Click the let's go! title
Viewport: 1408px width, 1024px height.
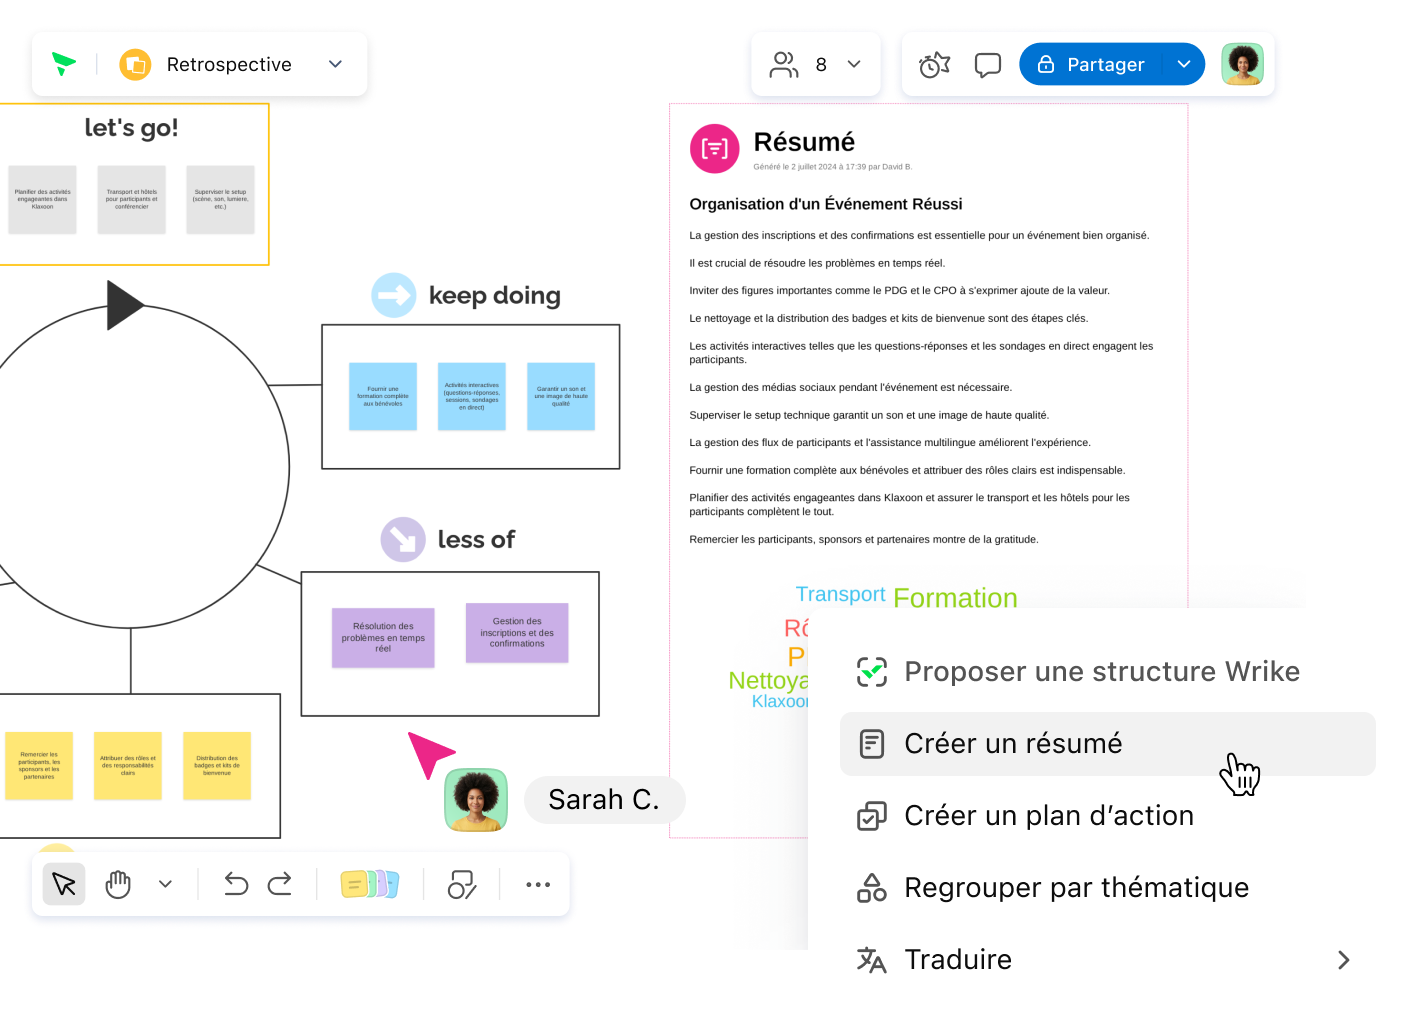point(131,128)
